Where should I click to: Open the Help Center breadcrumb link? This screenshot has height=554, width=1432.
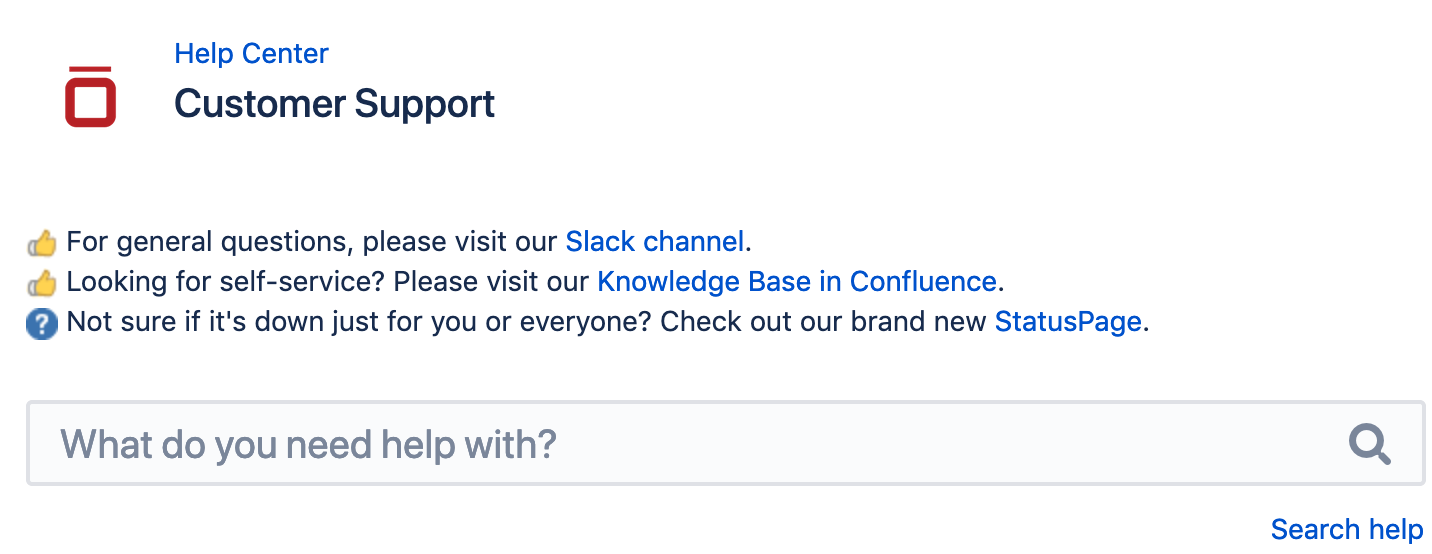click(x=251, y=53)
